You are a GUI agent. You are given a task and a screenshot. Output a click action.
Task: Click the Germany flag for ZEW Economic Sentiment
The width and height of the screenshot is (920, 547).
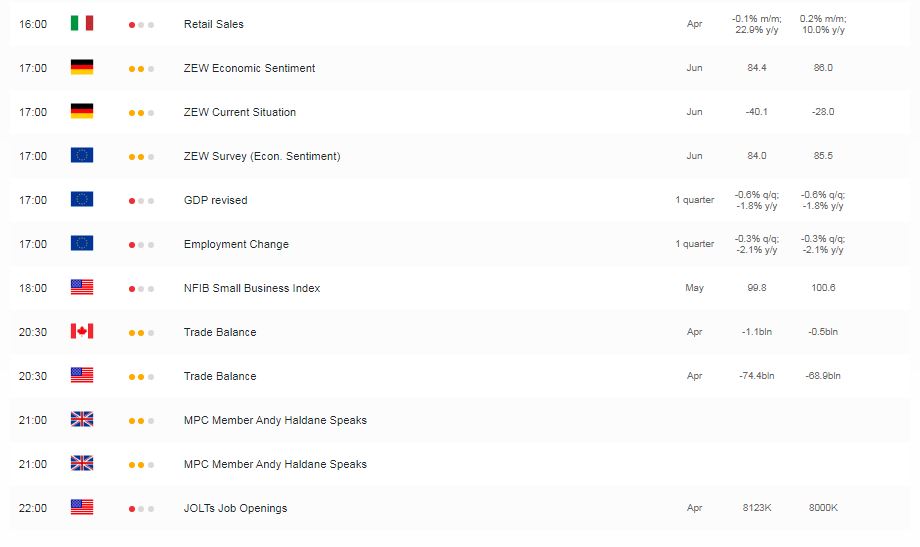coord(82,67)
